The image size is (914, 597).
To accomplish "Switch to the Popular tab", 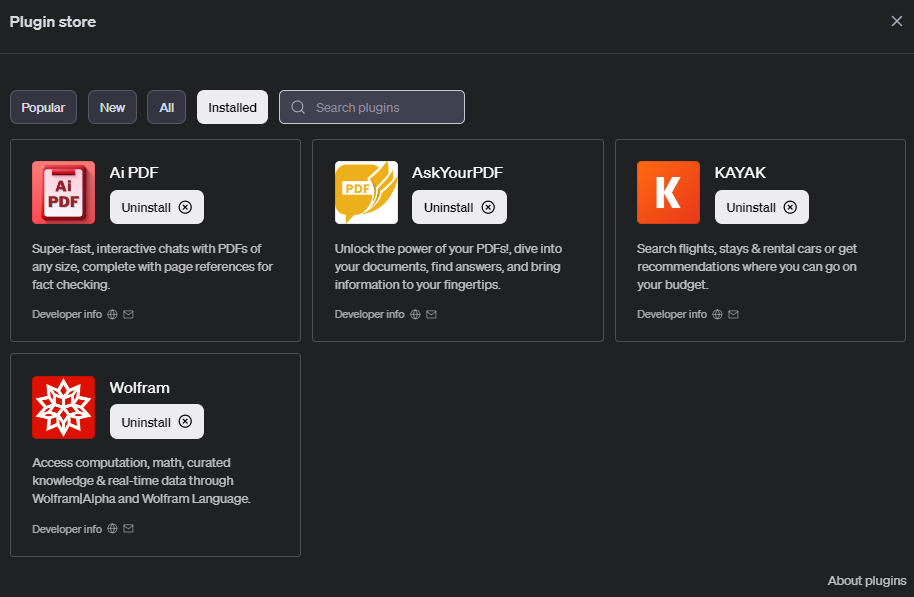I will point(43,107).
